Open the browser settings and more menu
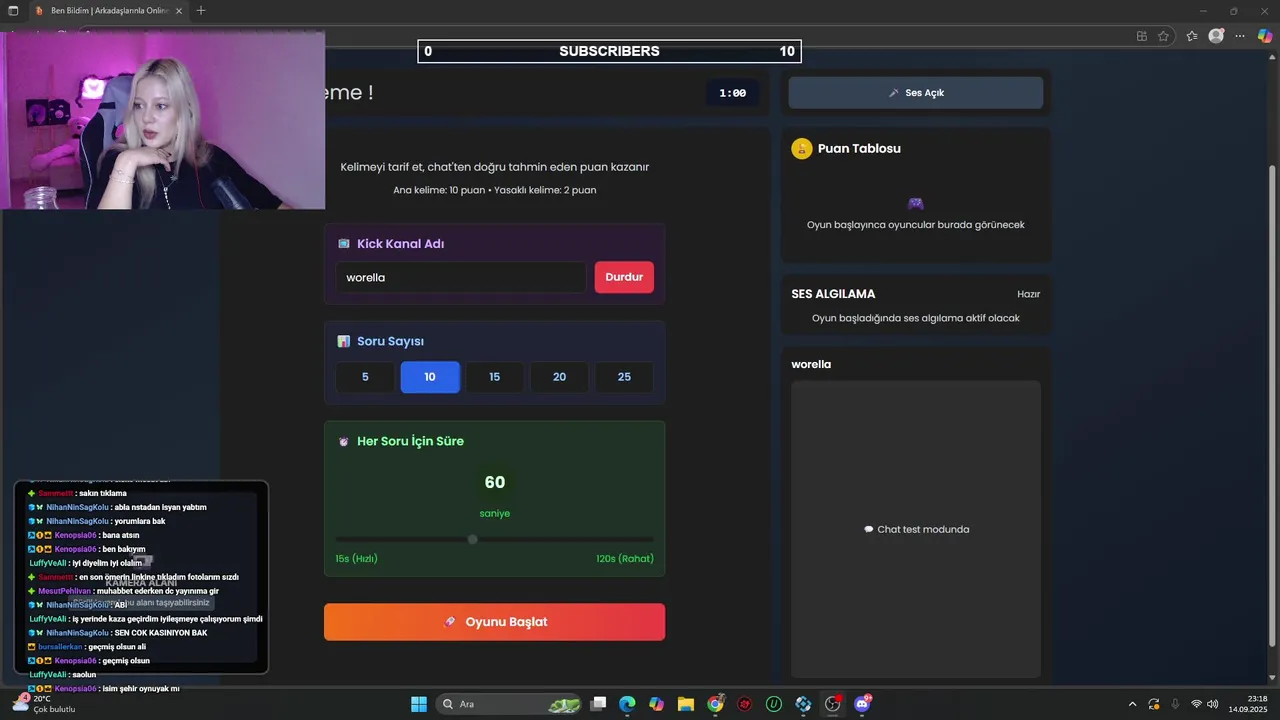Viewport: 1280px width, 720px height. coord(1241,36)
